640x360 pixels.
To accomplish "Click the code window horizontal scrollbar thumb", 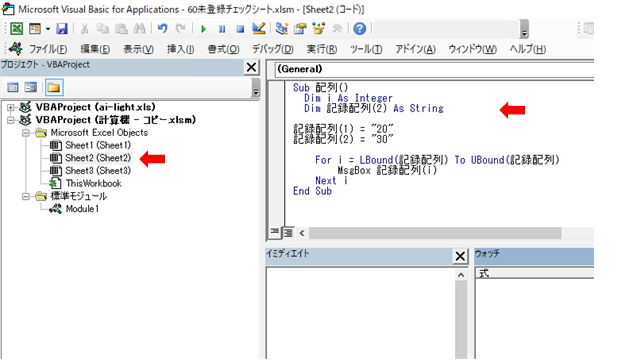I will 435,233.
